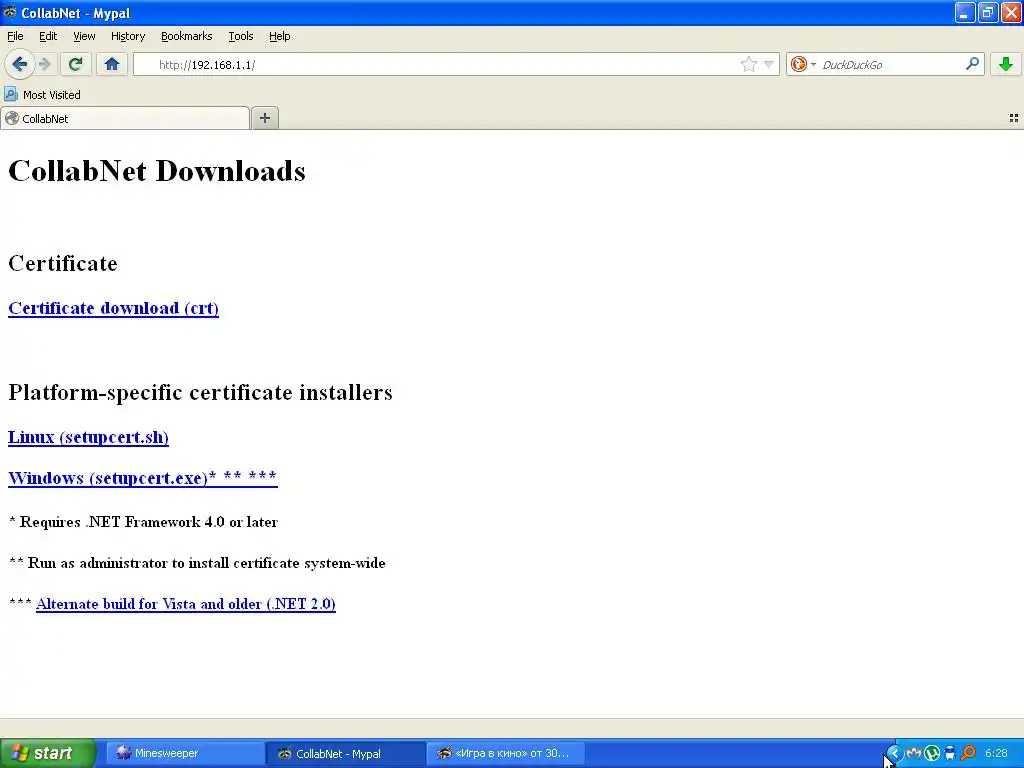
Task: Open the Bookmarks menu
Action: (x=187, y=36)
